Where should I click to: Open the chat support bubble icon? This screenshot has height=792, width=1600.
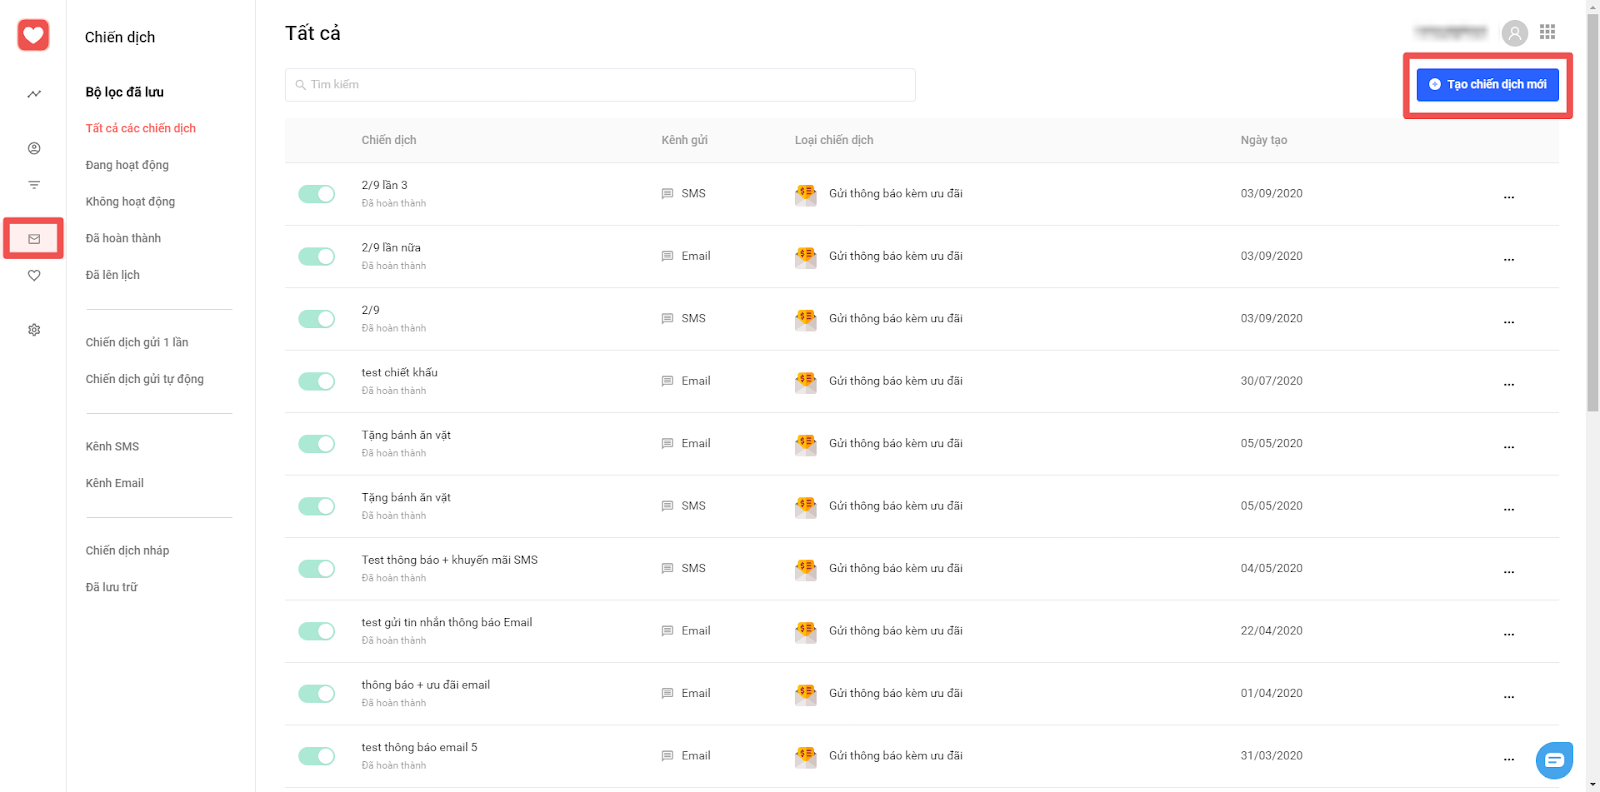[x=1554, y=760]
